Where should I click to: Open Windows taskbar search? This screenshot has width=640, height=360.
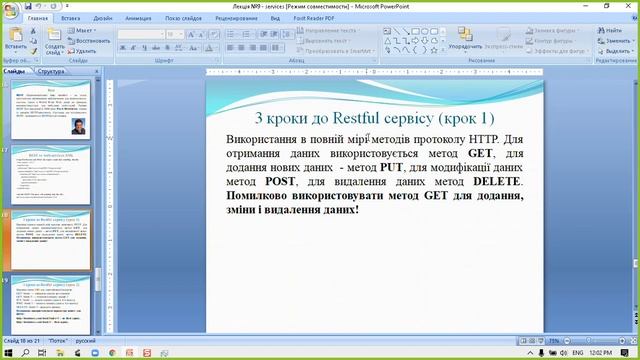[x=25, y=353]
